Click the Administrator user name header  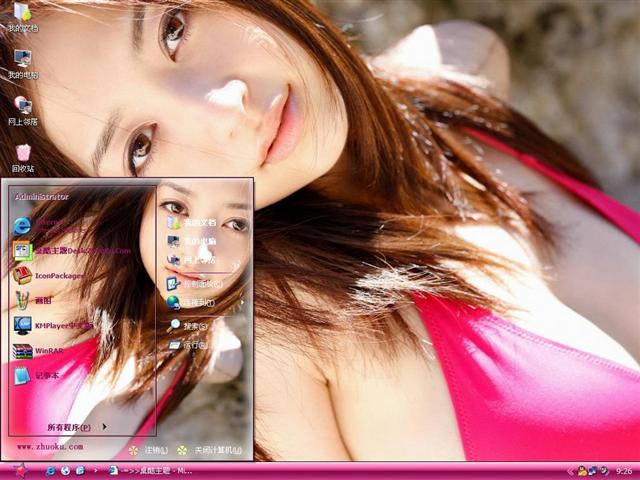42,197
